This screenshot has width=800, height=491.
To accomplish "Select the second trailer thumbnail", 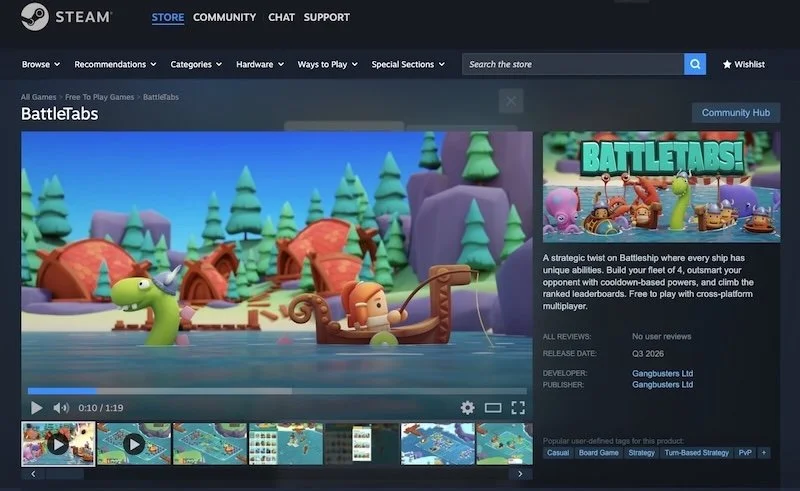I will pyautogui.click(x=134, y=444).
